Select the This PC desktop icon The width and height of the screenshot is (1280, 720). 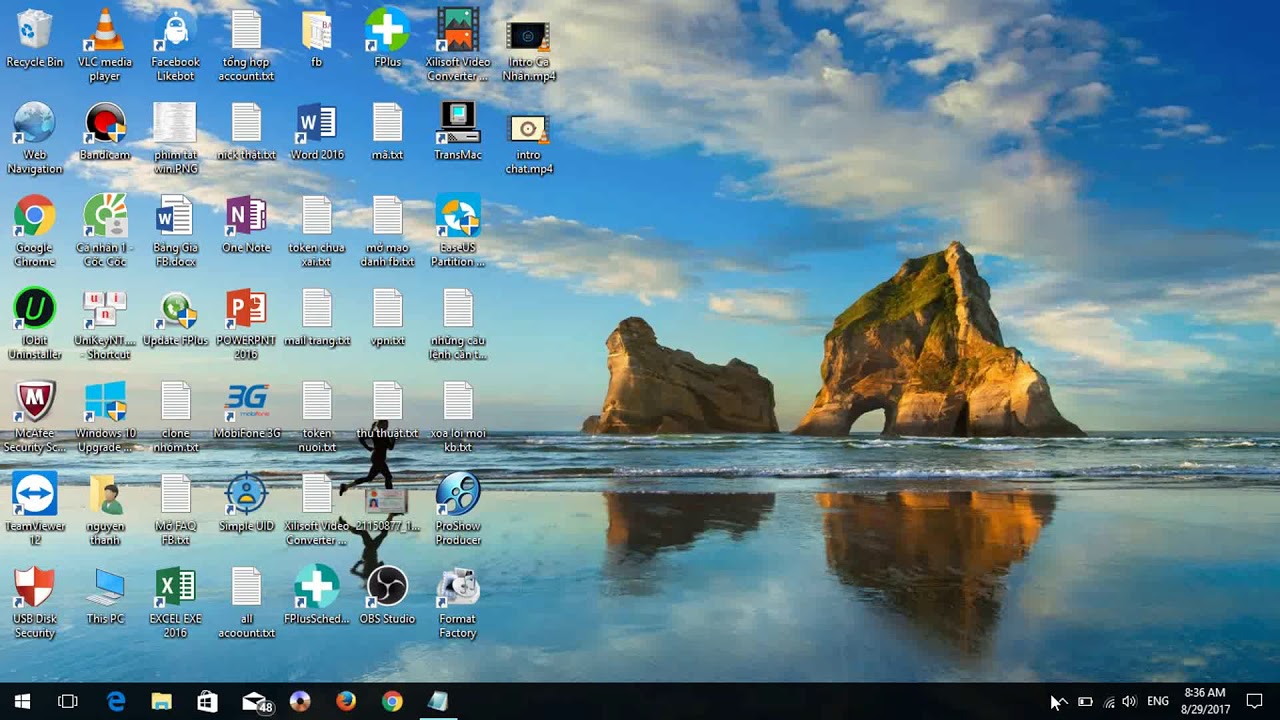coord(105,596)
